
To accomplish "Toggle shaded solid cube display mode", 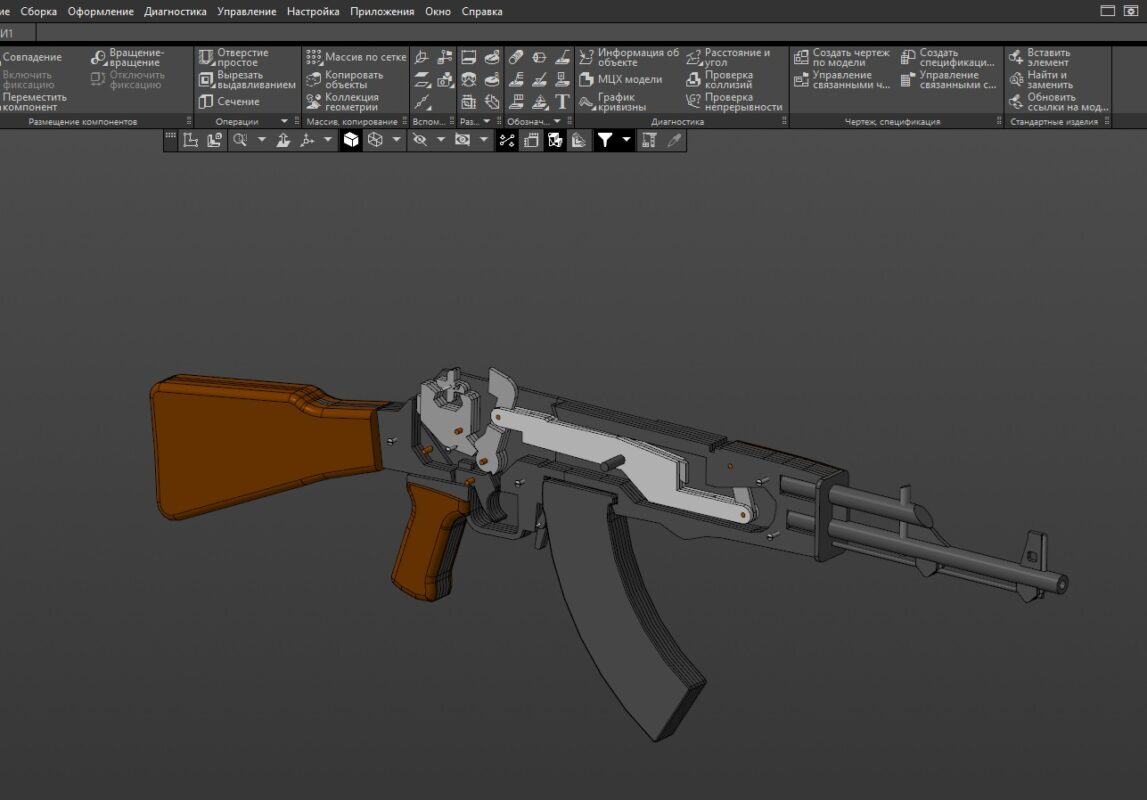I will 351,141.
